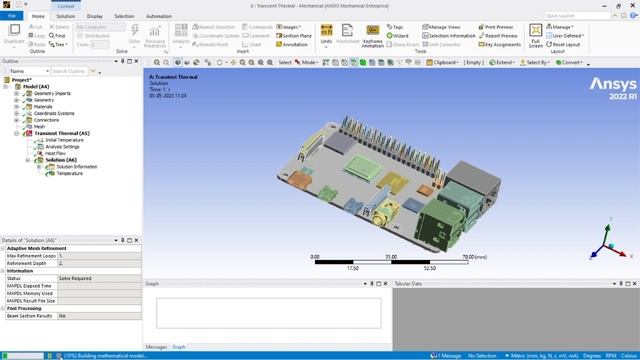This screenshot has width=640, height=360.
Task: Open Print Preview
Action: [496, 27]
